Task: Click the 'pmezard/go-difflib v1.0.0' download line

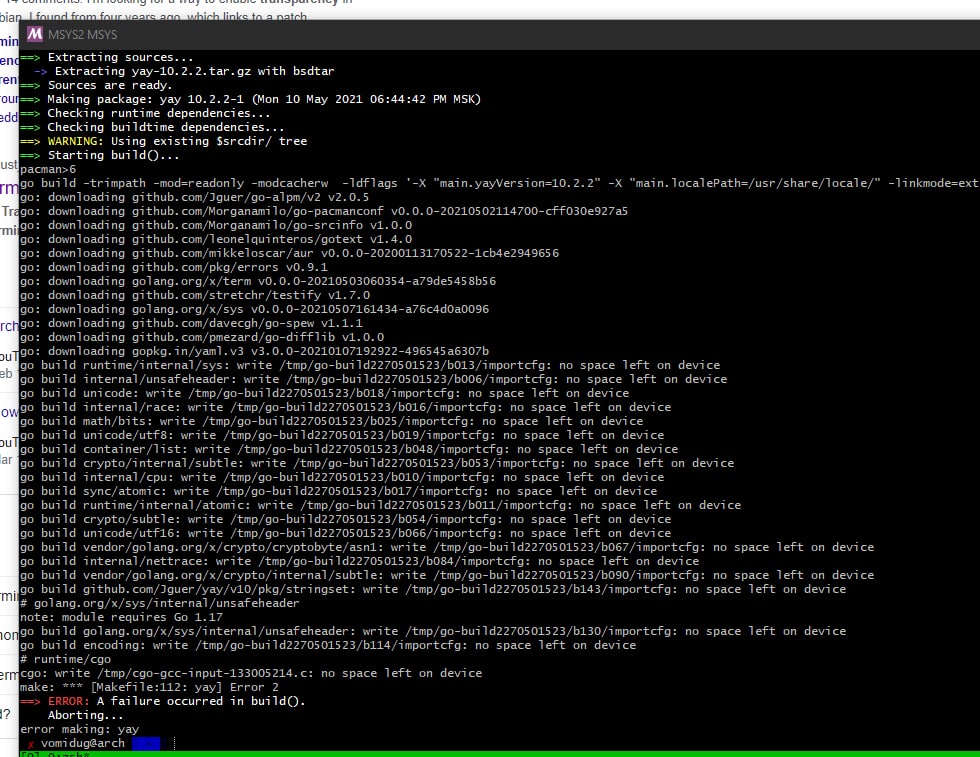Action: click(202, 337)
